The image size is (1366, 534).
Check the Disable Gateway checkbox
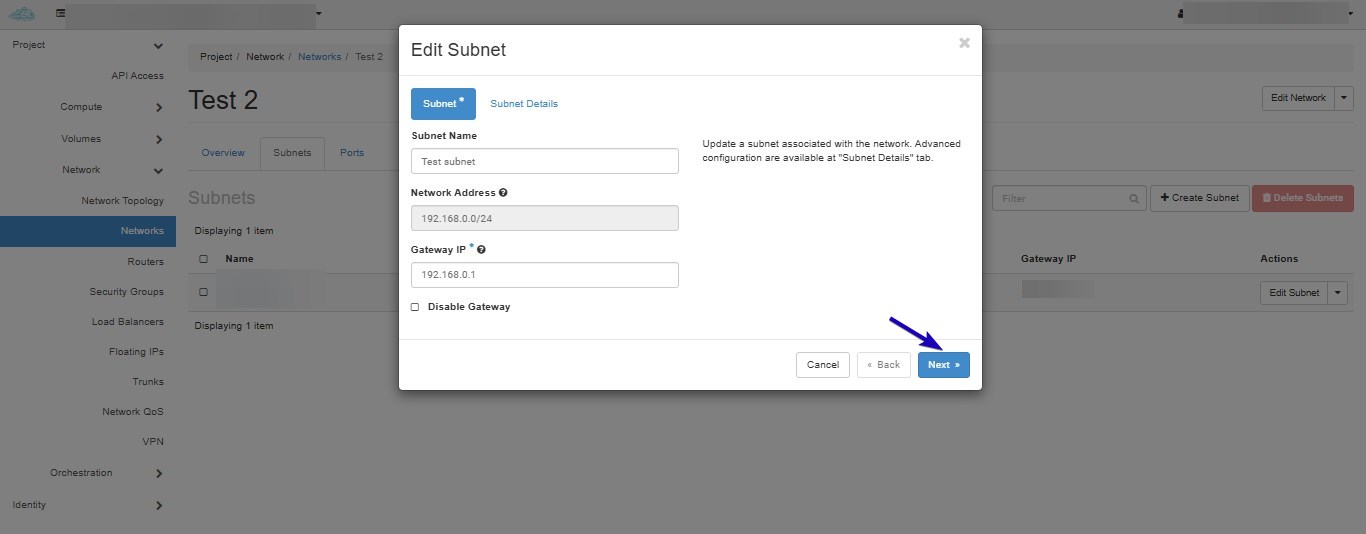point(415,307)
